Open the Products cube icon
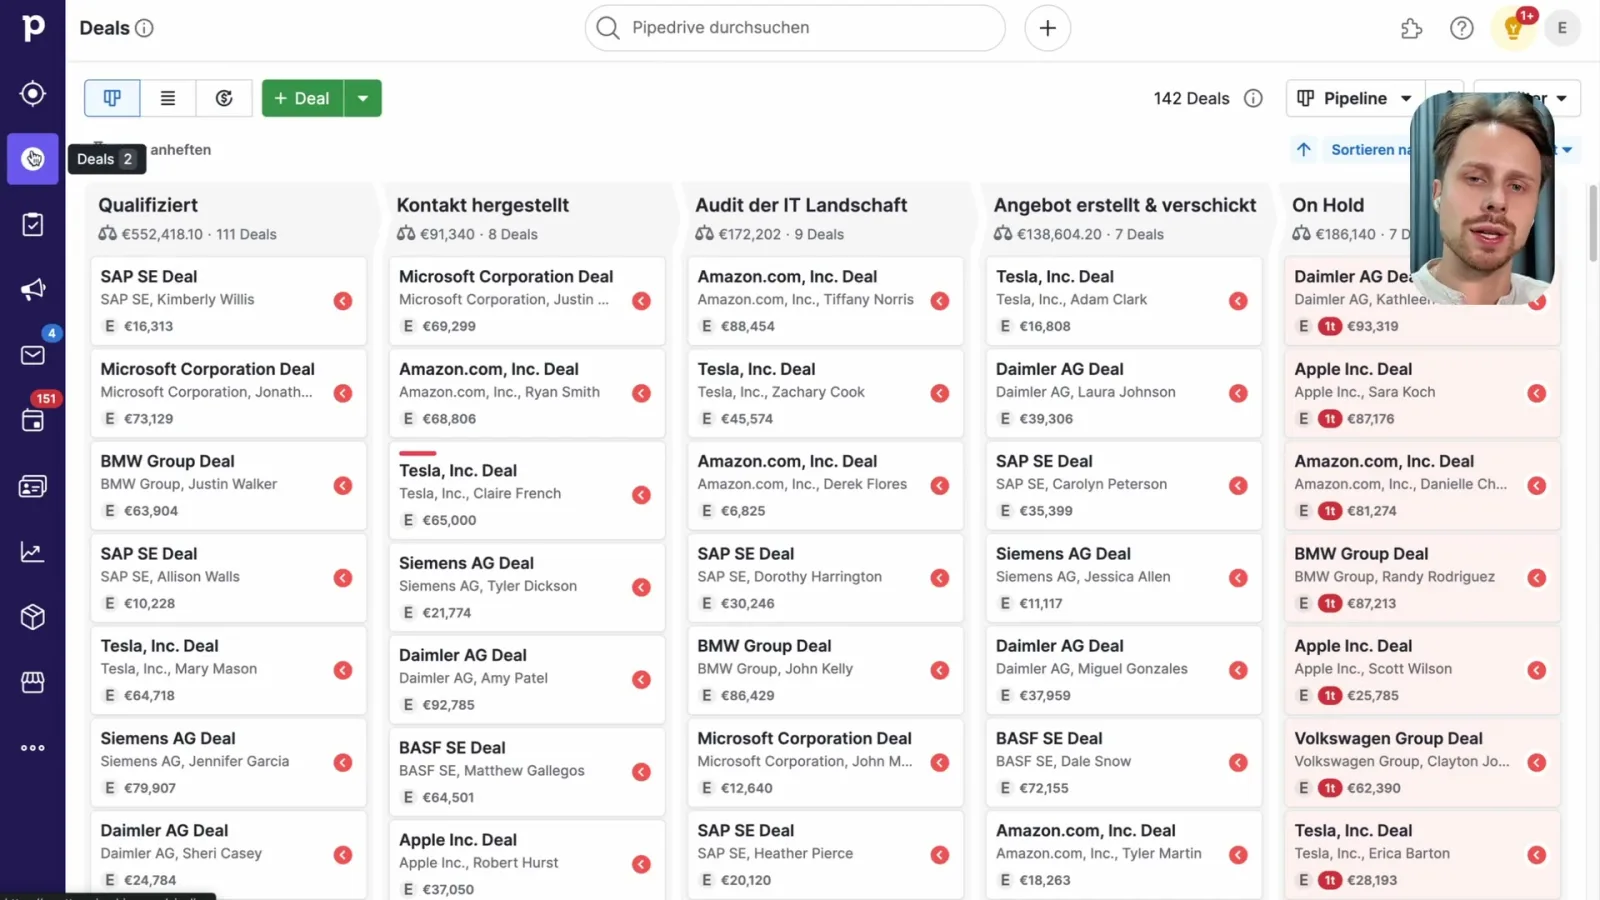 click(33, 617)
